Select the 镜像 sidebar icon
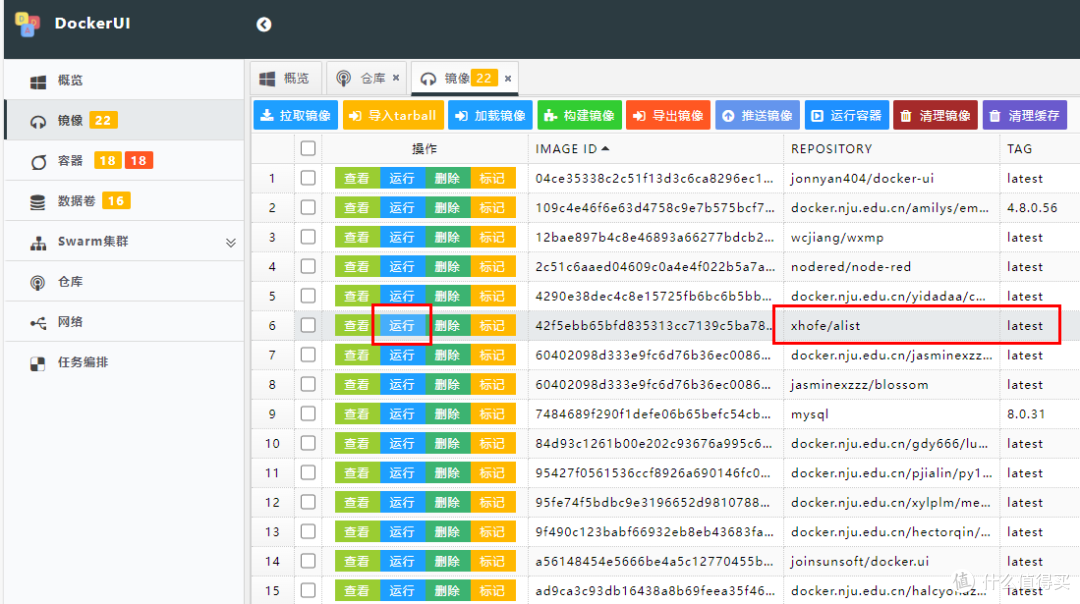 coord(37,120)
